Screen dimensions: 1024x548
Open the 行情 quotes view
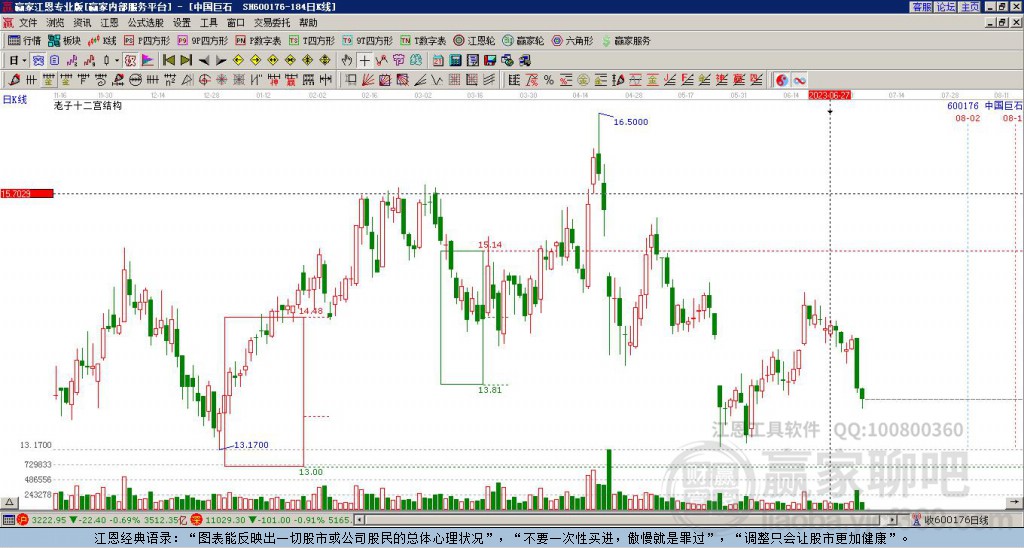click(x=25, y=40)
